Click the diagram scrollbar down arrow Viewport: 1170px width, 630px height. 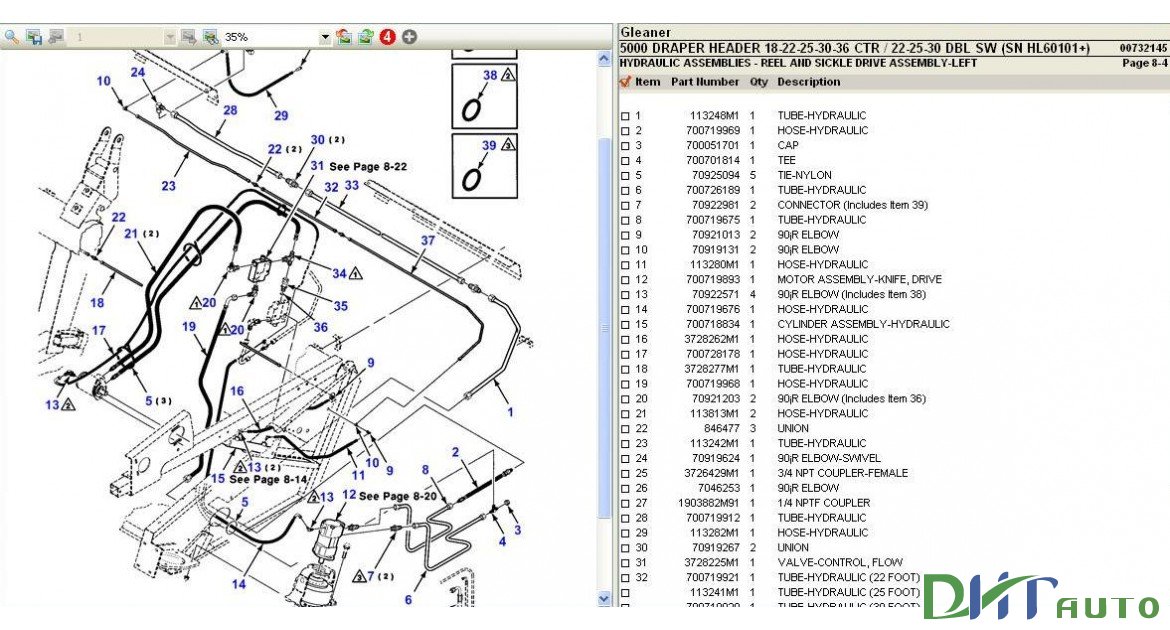604,598
